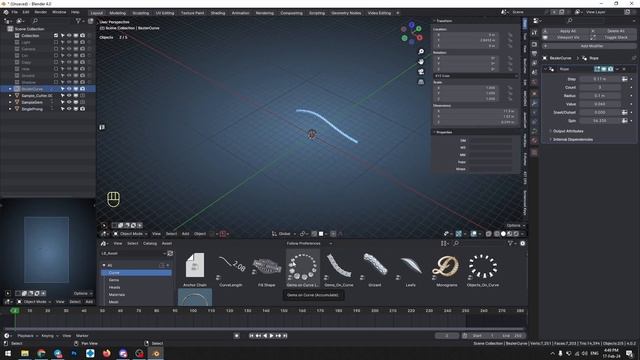
Task: Select the Anchor Chain asset thumbnail
Action: (195, 268)
